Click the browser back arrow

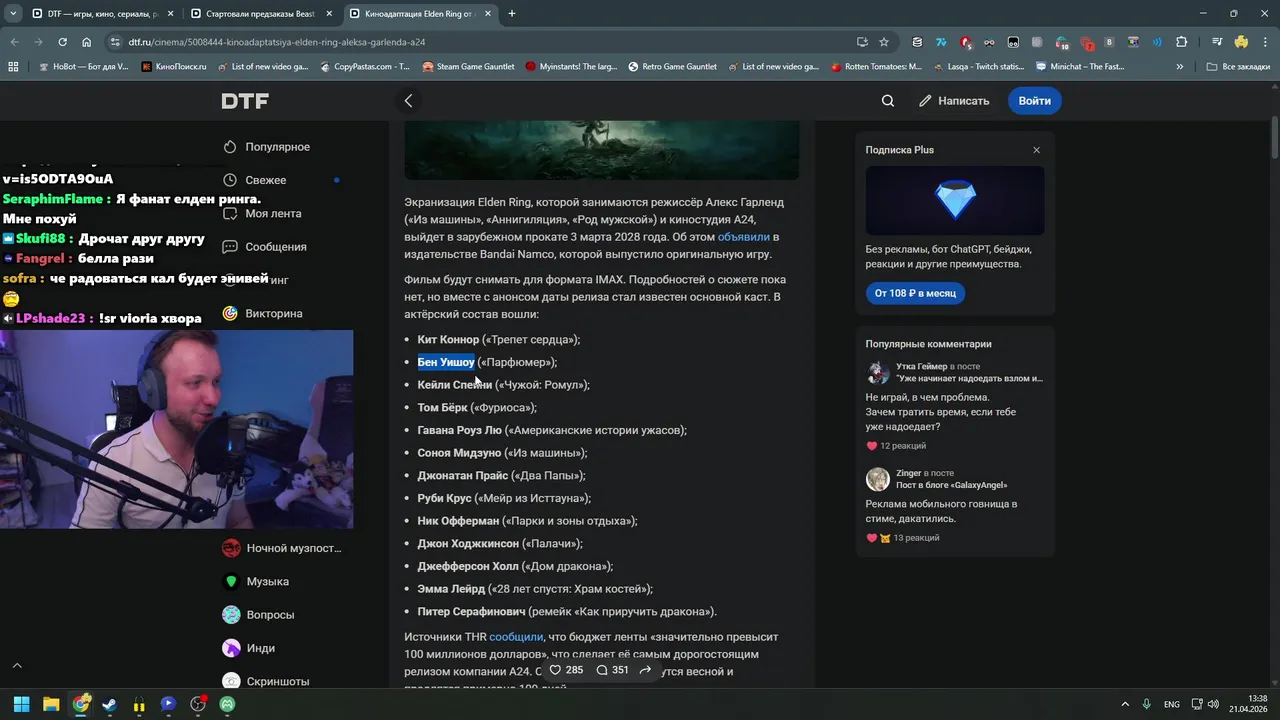click(13, 42)
